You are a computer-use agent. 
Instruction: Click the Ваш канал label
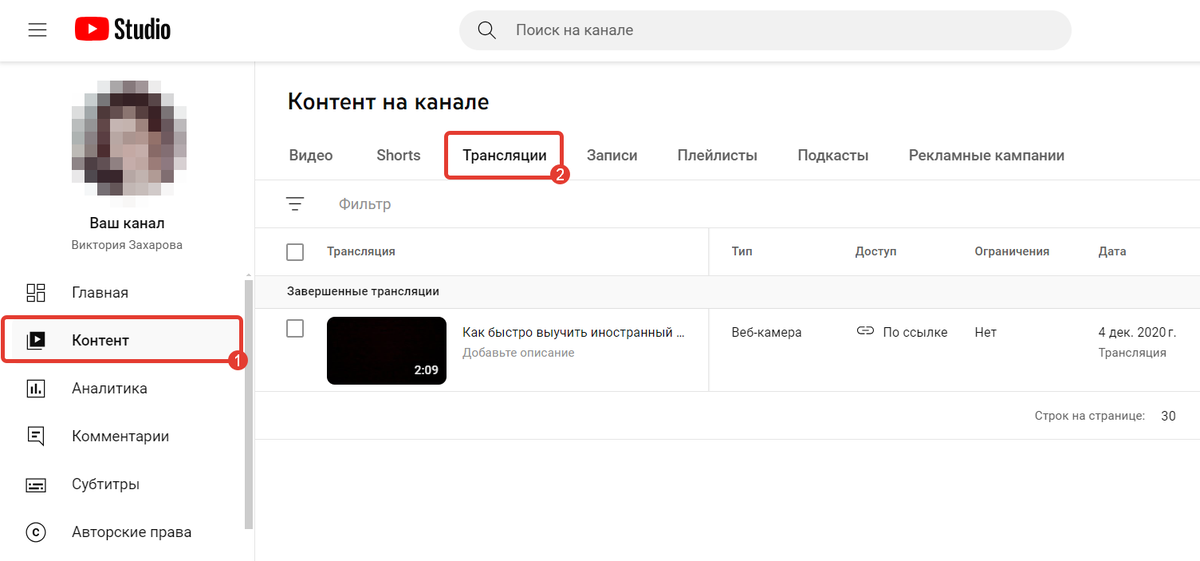[127, 223]
